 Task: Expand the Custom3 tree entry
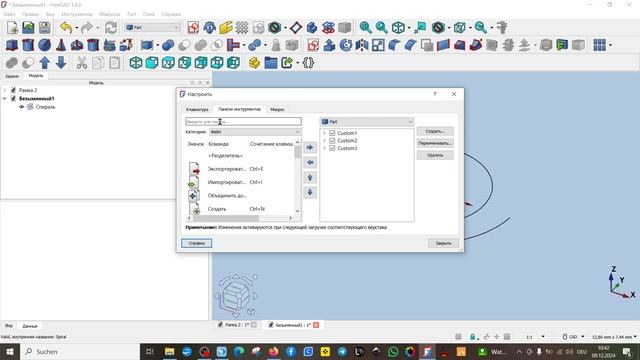(x=324, y=148)
